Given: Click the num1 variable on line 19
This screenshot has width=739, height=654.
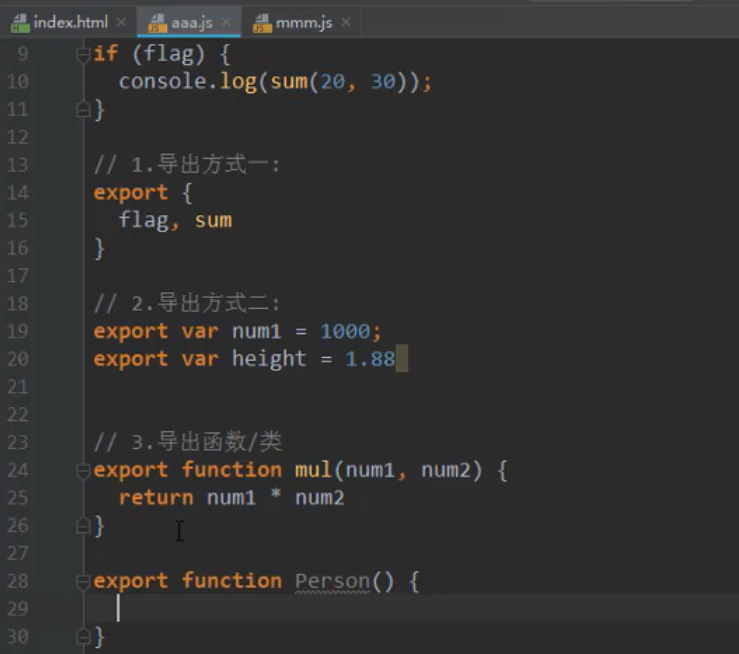Looking at the screenshot, I should (257, 332).
